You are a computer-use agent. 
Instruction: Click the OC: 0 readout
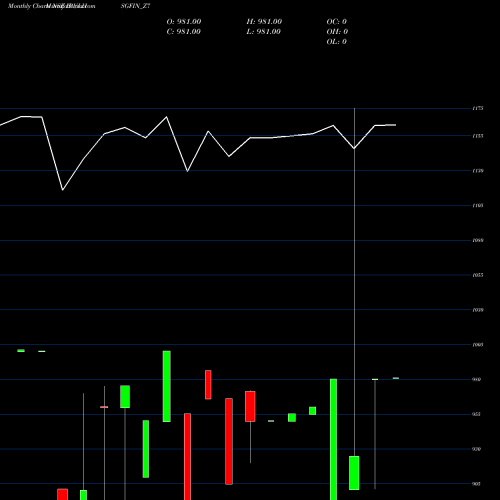[337, 22]
